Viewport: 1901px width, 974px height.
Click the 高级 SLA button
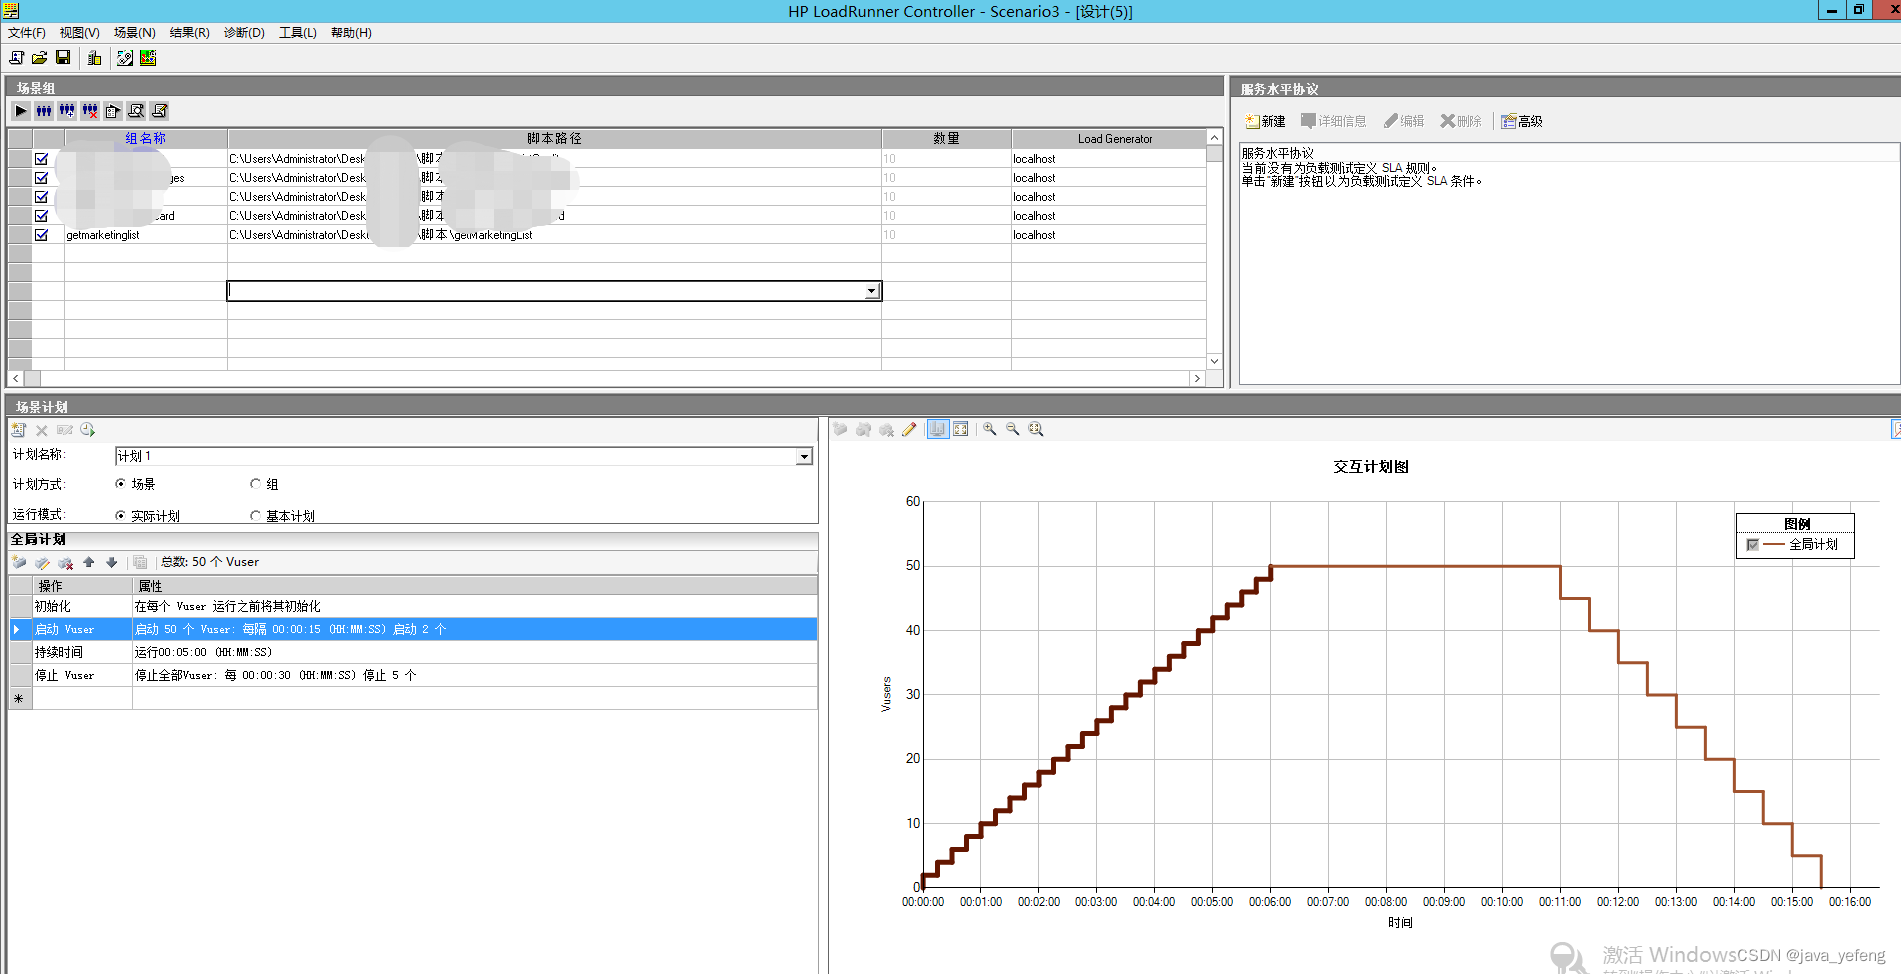(1522, 121)
